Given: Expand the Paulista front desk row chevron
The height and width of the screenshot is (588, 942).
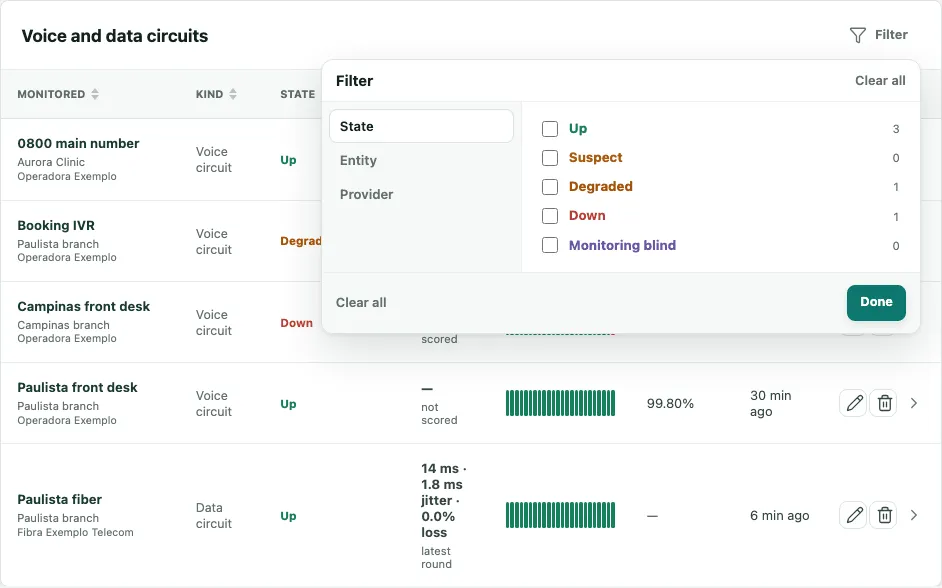Looking at the screenshot, I should tap(914, 403).
